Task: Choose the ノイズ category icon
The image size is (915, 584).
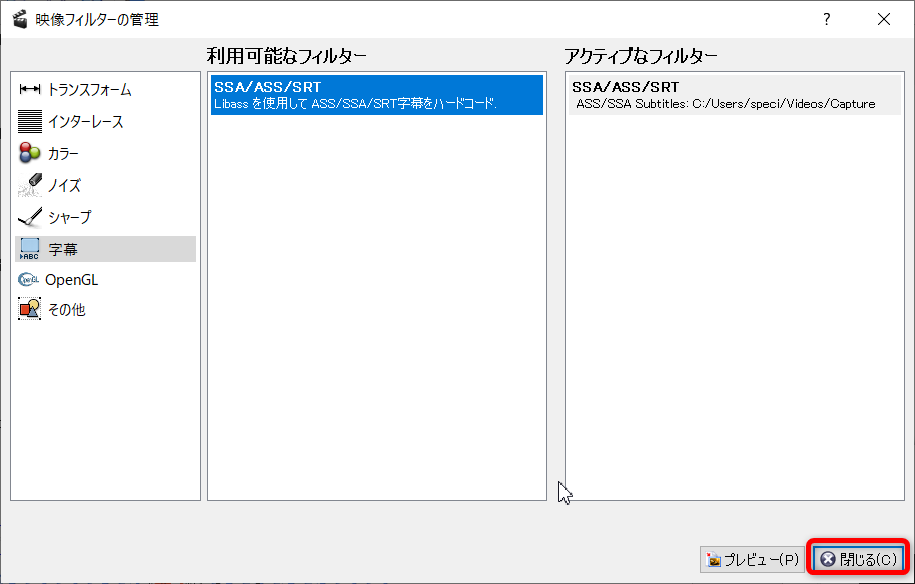Action: point(30,185)
